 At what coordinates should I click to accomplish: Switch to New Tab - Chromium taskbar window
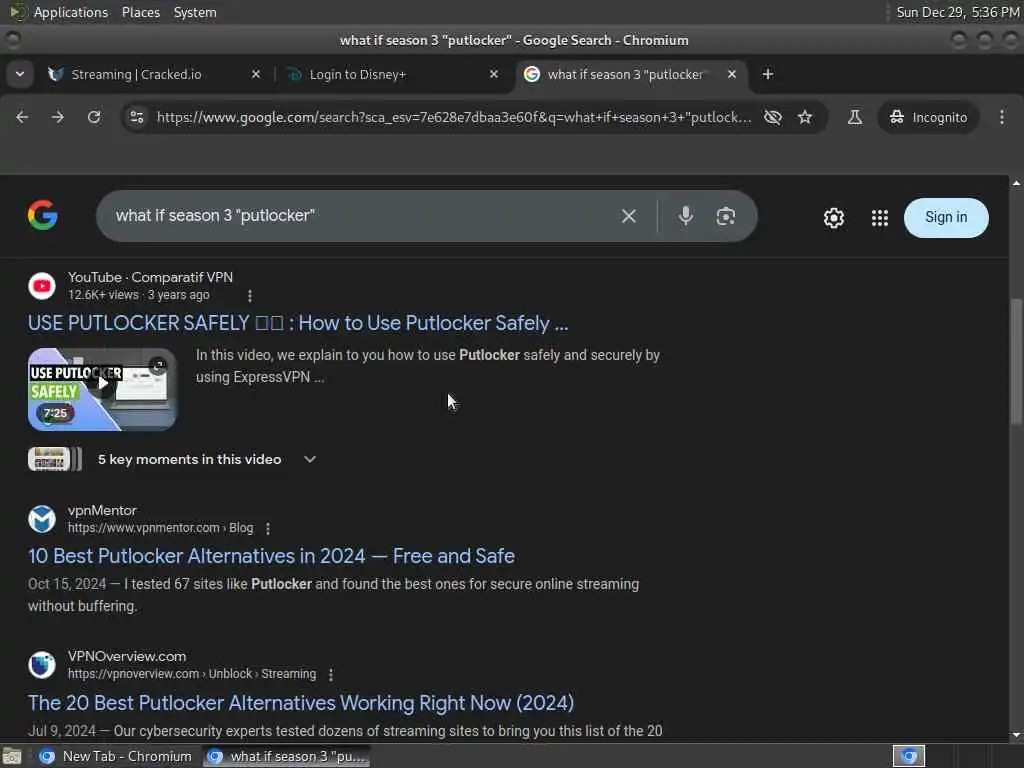(x=116, y=756)
